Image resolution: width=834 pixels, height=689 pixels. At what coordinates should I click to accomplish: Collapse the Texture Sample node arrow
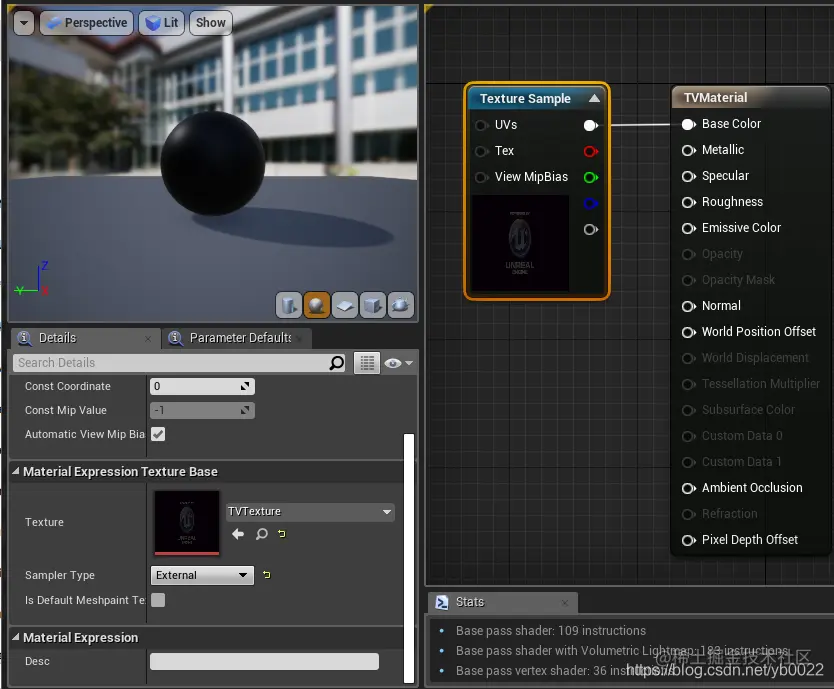(x=594, y=98)
